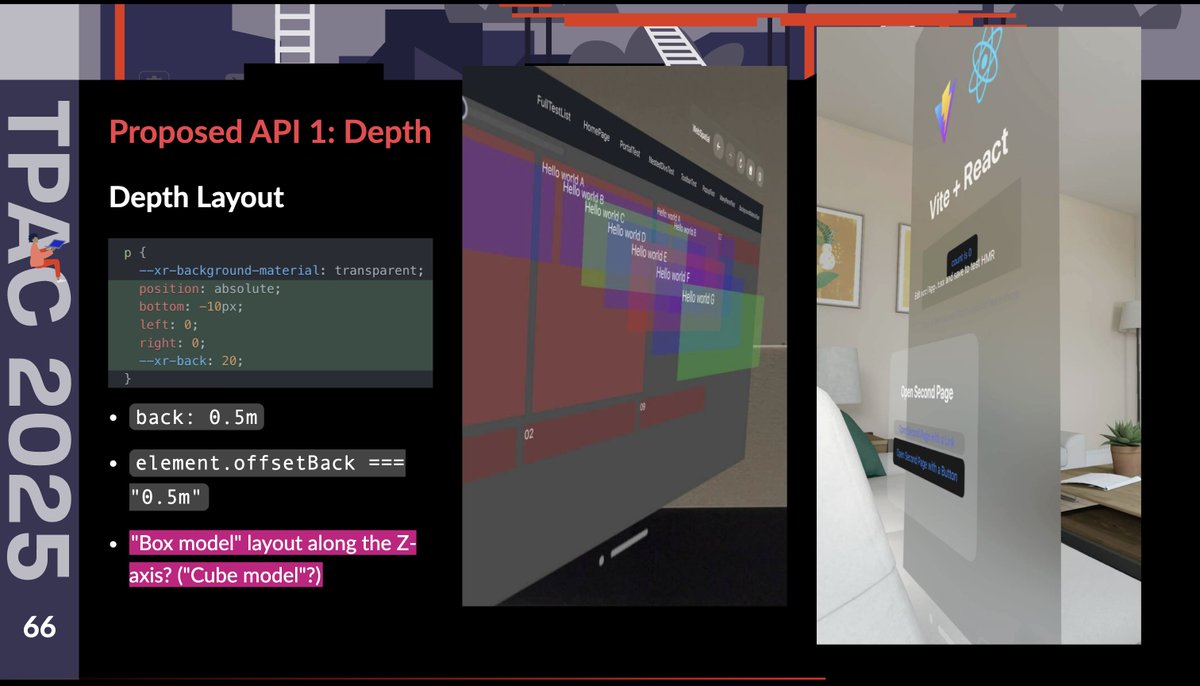
Task: Click the 'back: 0.5m' bullet
Action: point(196,417)
